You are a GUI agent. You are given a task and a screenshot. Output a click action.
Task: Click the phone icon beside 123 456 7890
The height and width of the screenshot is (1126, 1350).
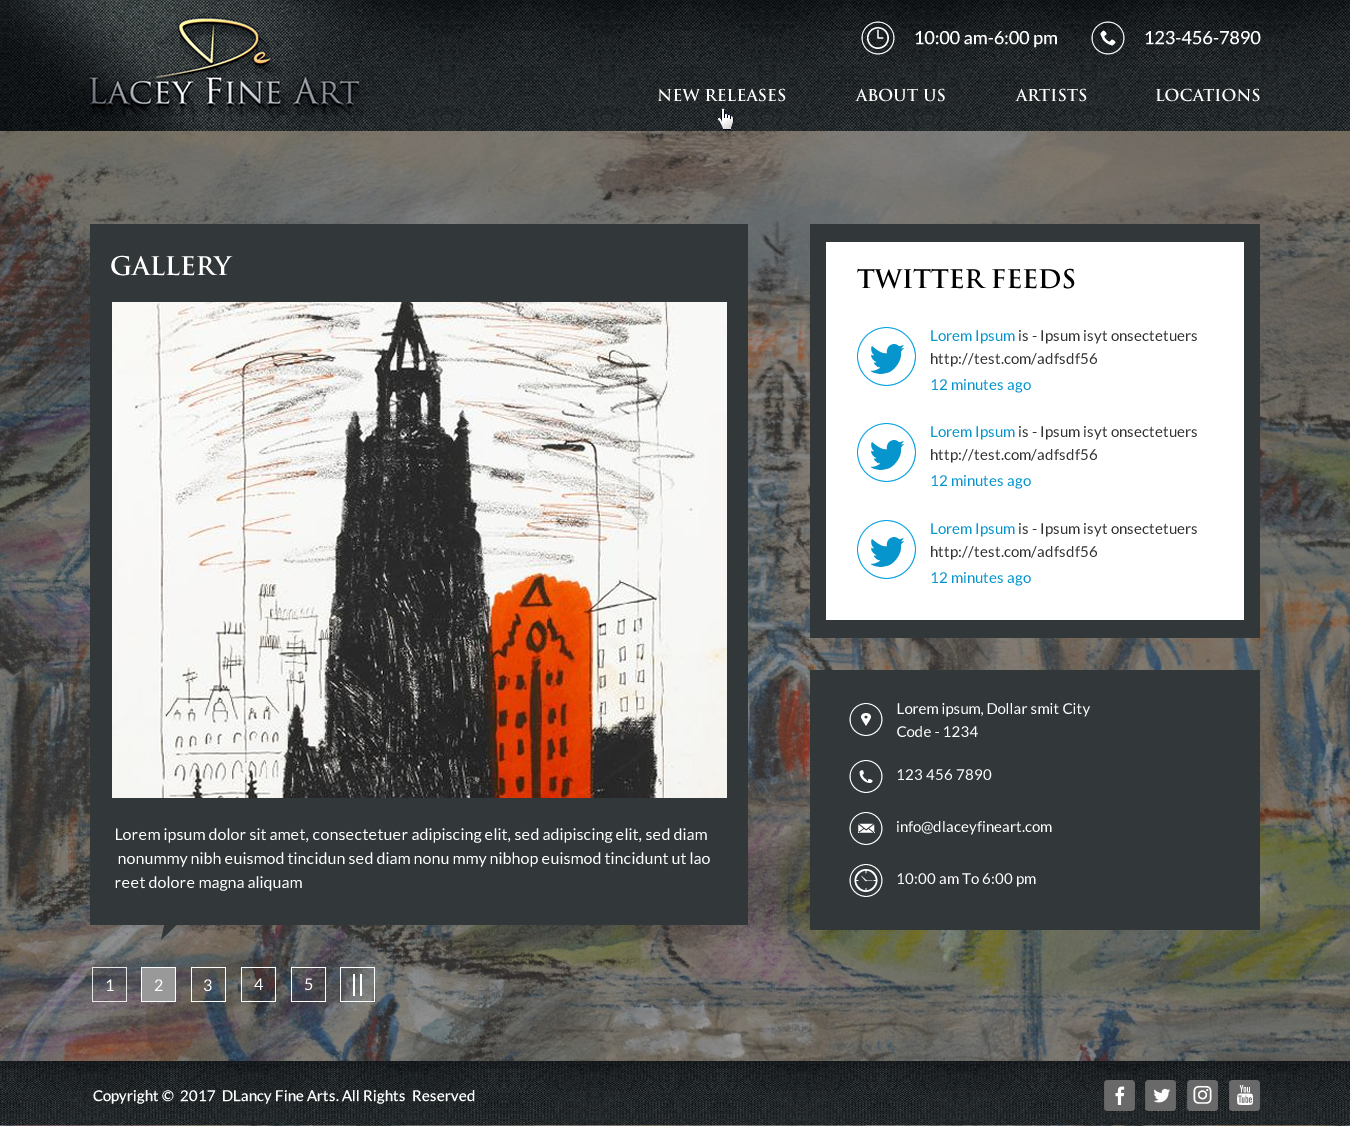click(866, 776)
